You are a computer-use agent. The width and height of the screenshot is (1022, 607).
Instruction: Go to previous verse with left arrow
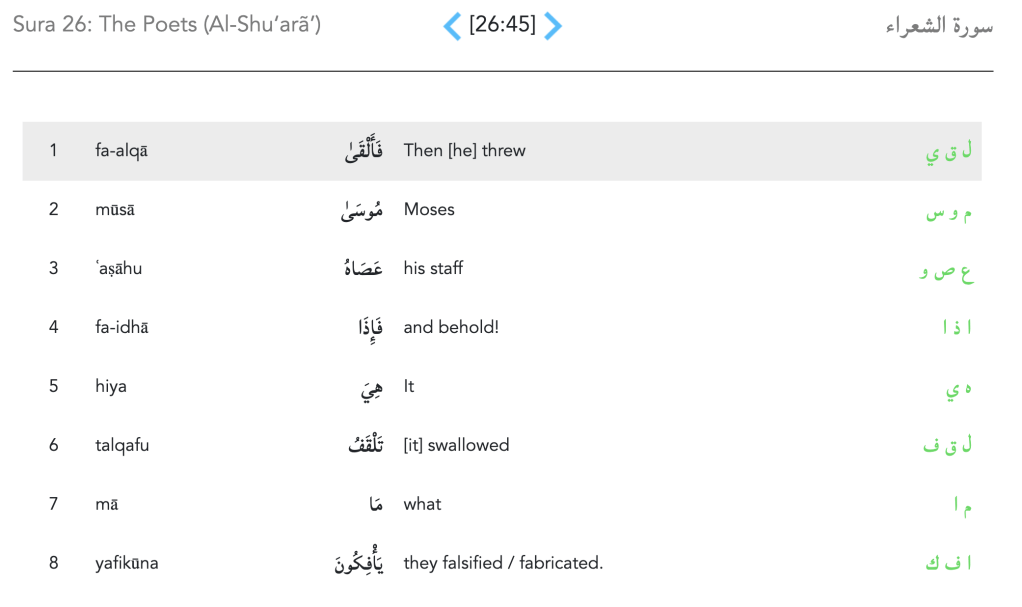click(452, 26)
